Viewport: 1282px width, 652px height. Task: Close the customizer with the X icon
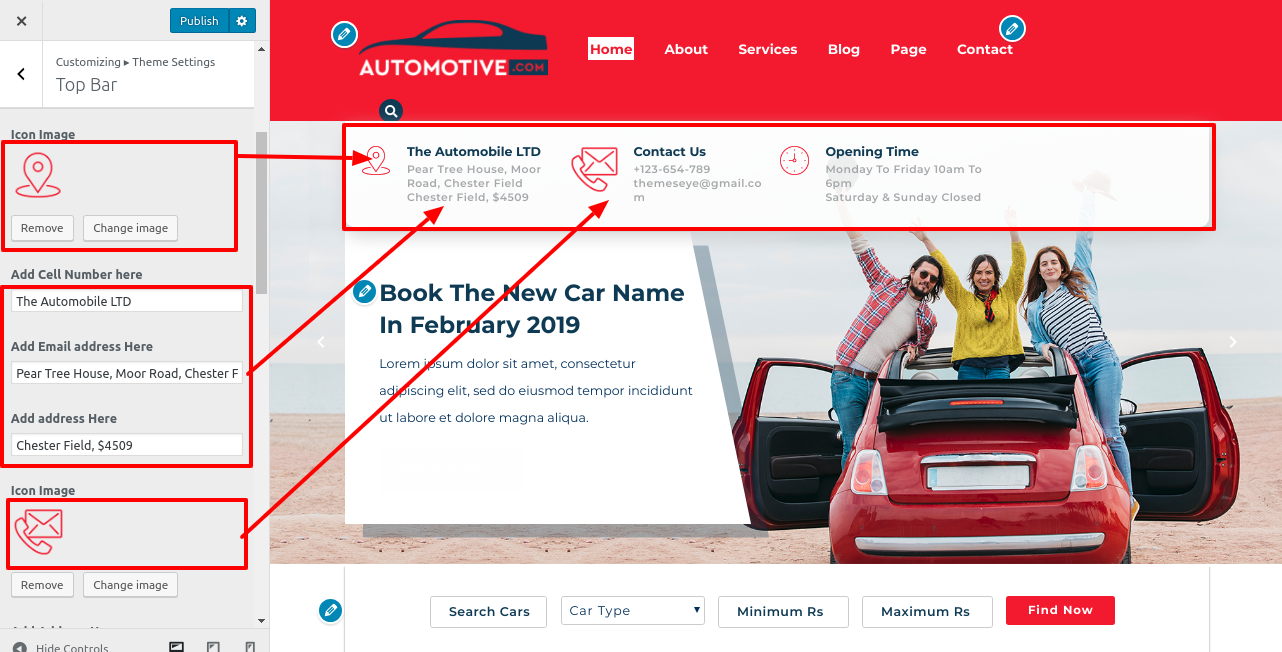[21, 20]
